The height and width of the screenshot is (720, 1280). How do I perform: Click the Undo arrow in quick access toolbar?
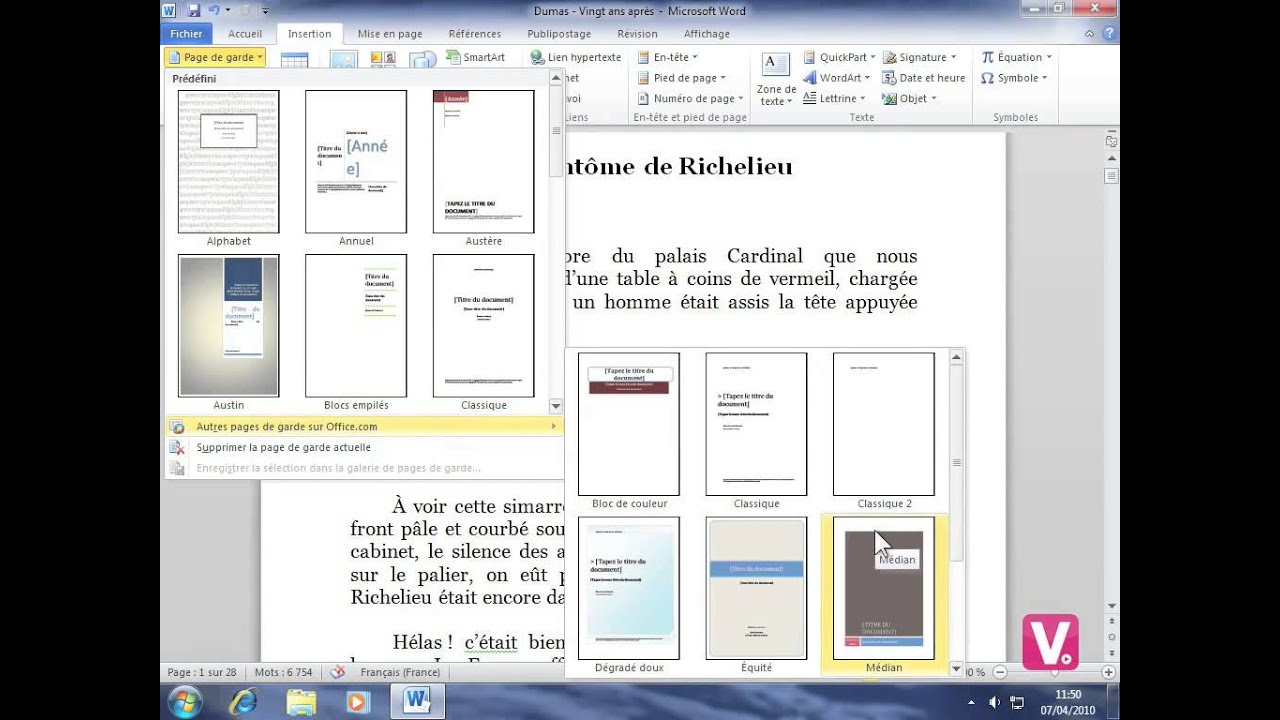(x=213, y=10)
